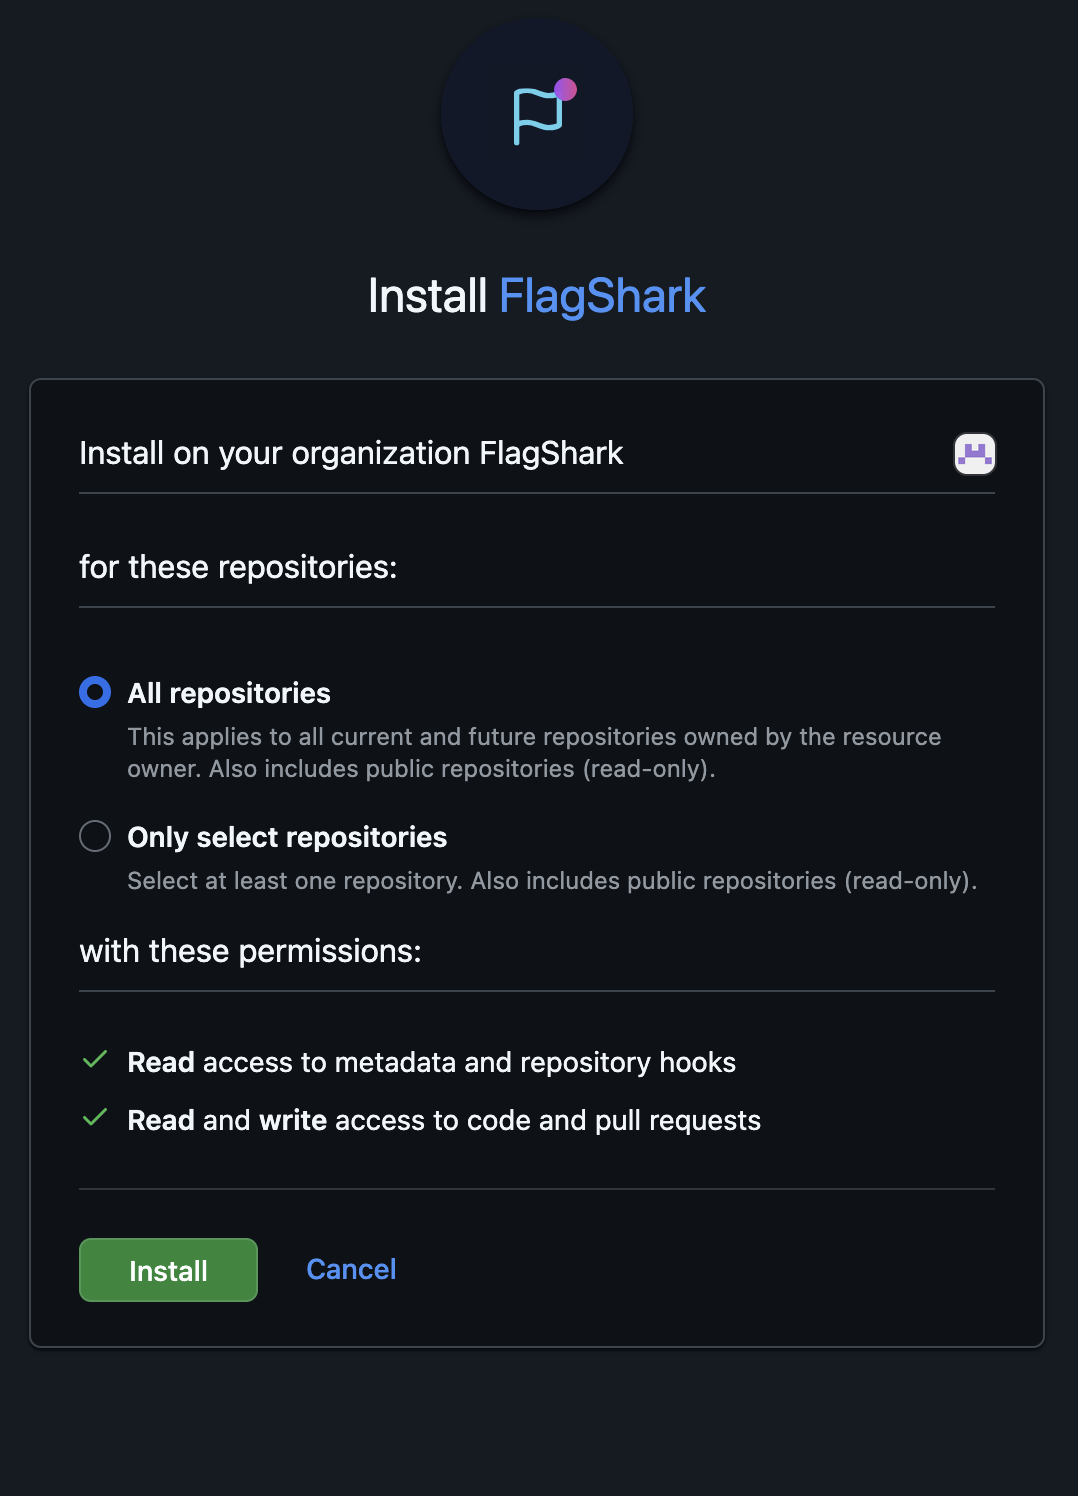The width and height of the screenshot is (1078, 1496).
Task: Click the Only select repositories label
Action: click(286, 836)
